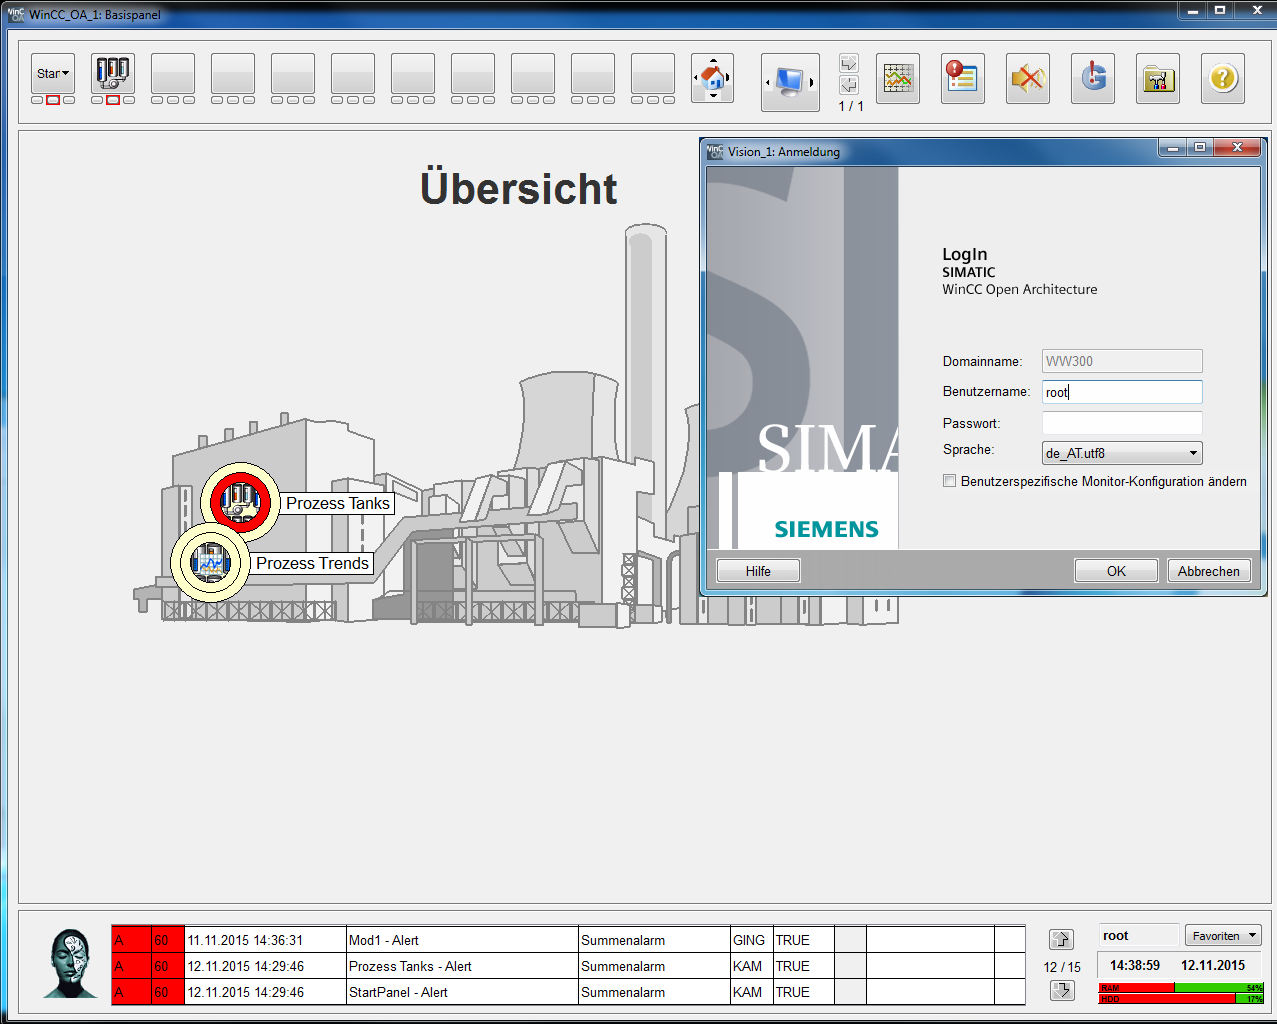Select the StartPanel - Alert cell
1277x1024 pixels.
tap(462, 992)
